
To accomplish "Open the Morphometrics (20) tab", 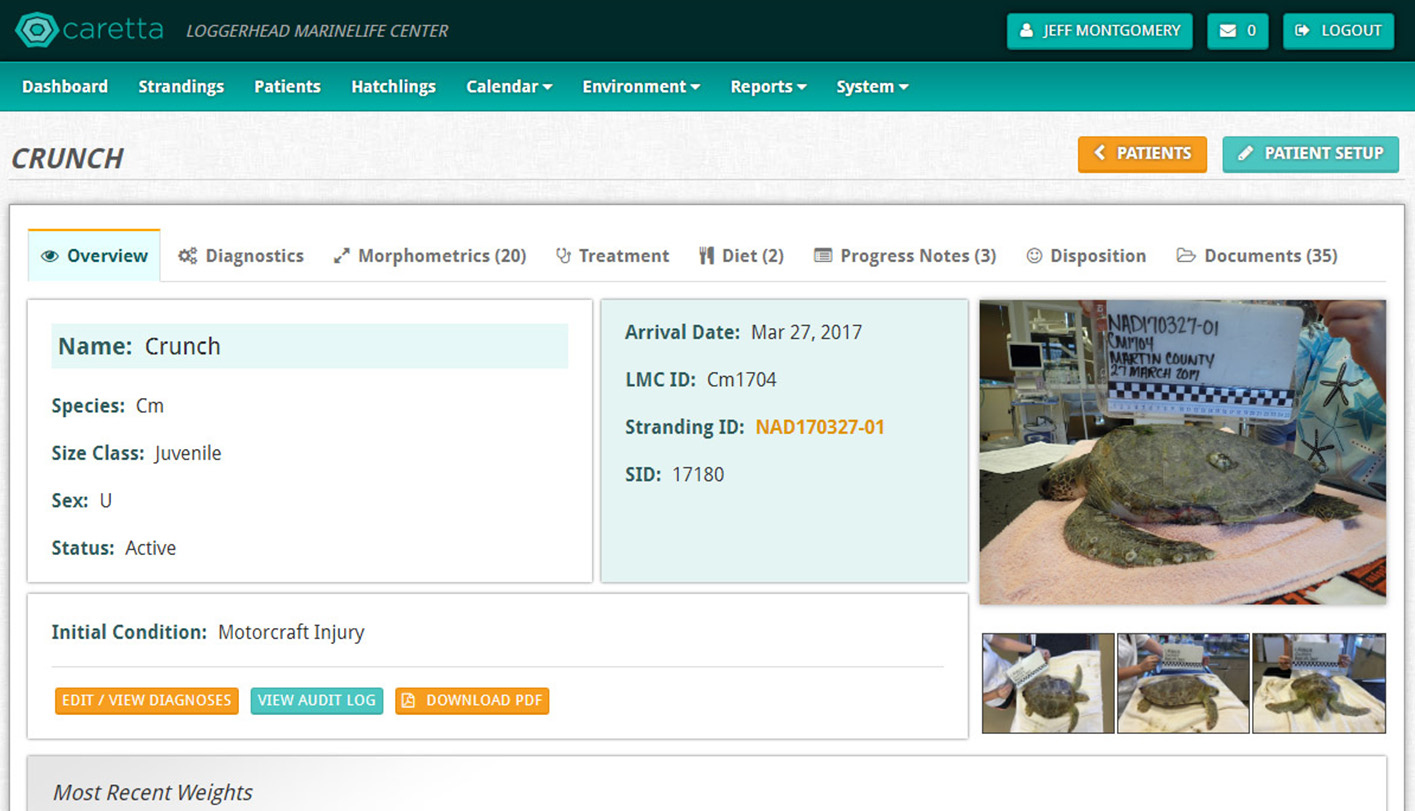I will pyautogui.click(x=430, y=256).
